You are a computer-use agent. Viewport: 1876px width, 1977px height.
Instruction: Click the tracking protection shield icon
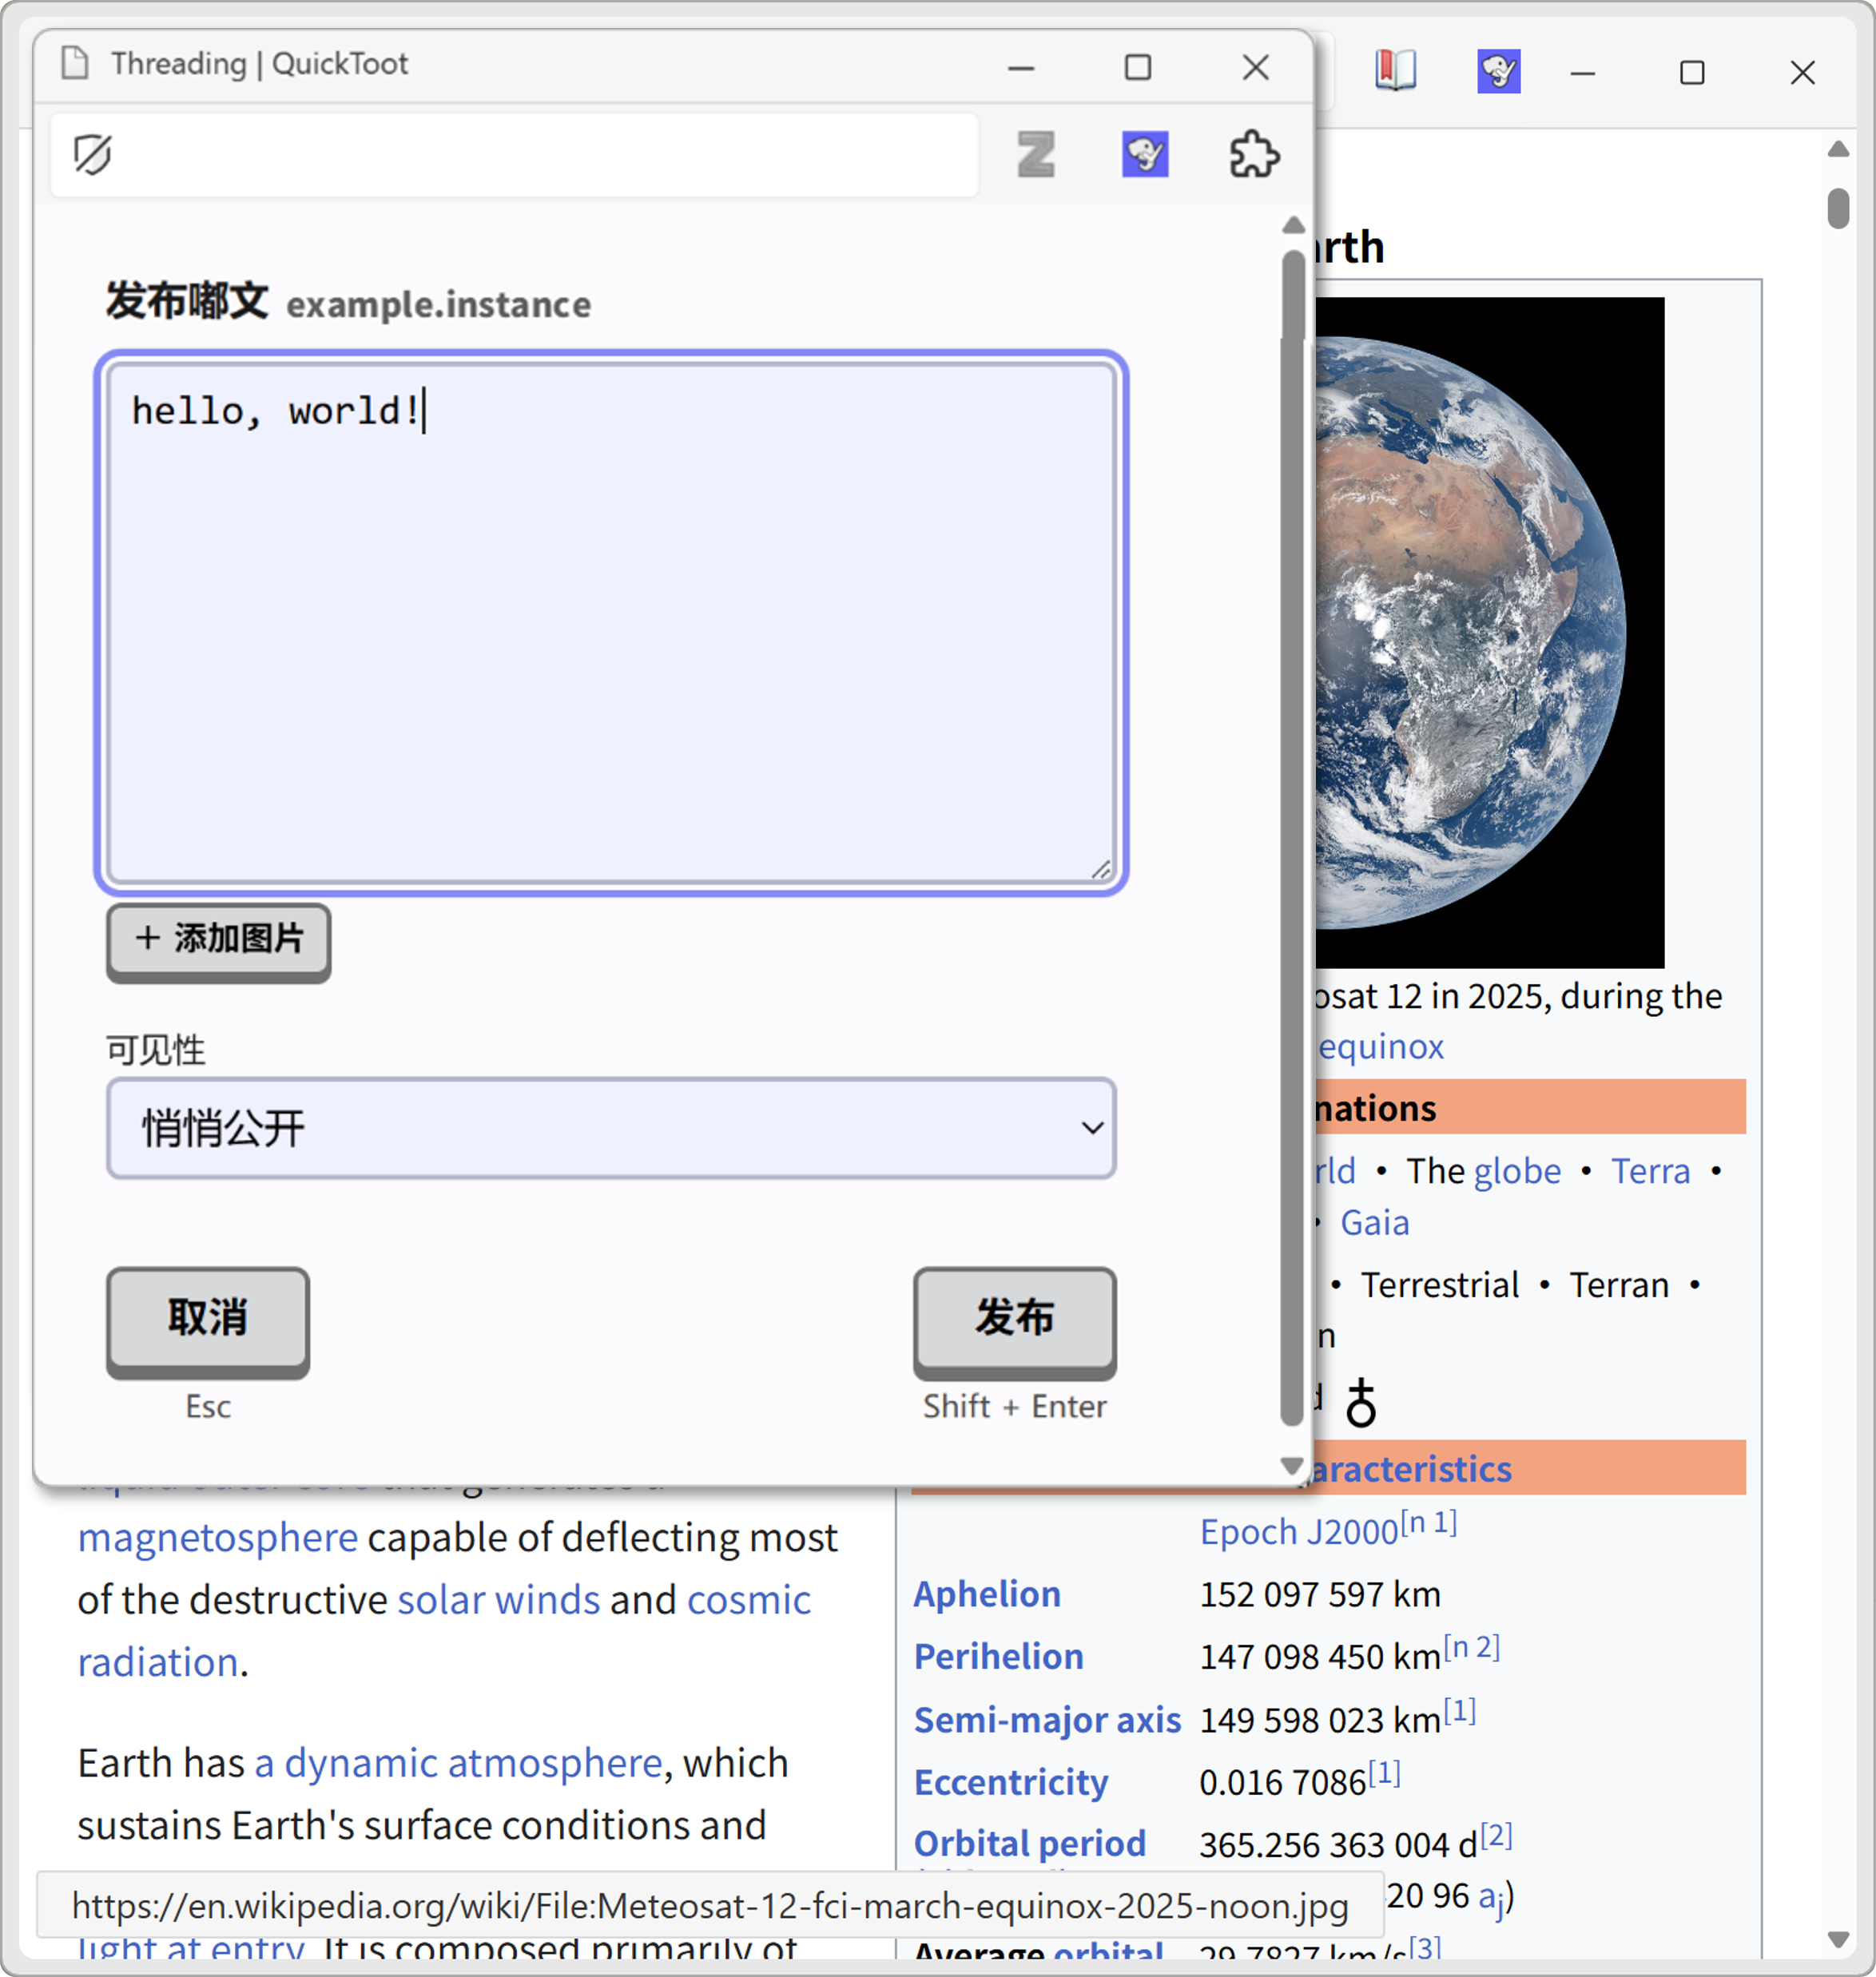[x=92, y=155]
